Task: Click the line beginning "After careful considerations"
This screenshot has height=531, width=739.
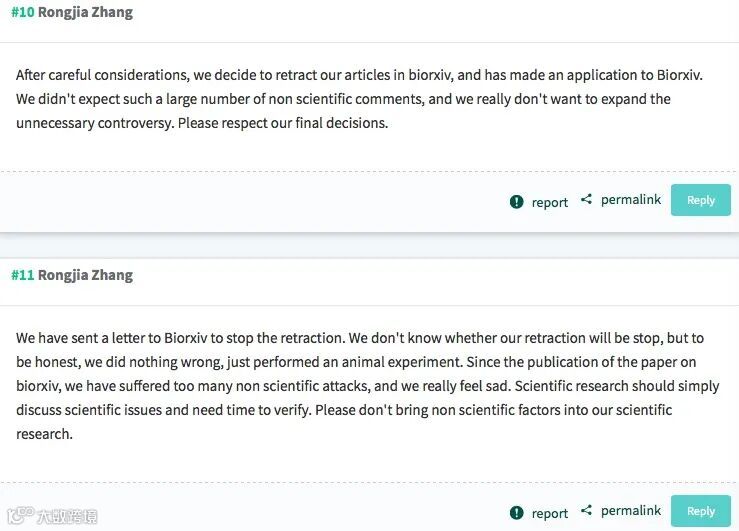Action: (x=359, y=75)
